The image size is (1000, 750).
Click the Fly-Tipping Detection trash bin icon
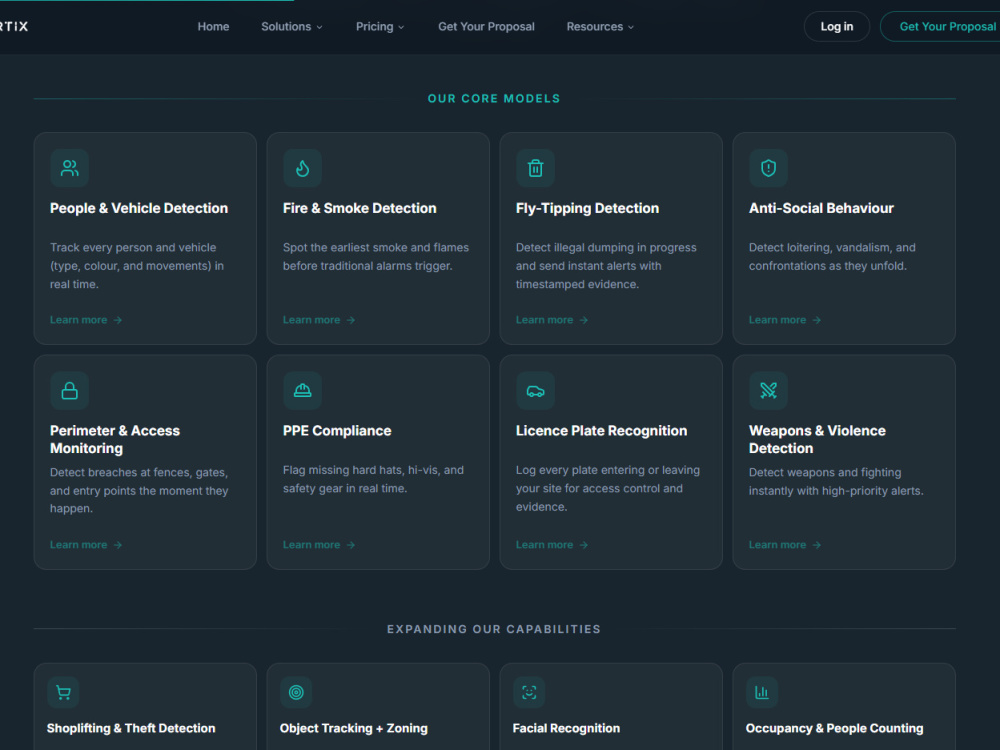(x=535, y=168)
